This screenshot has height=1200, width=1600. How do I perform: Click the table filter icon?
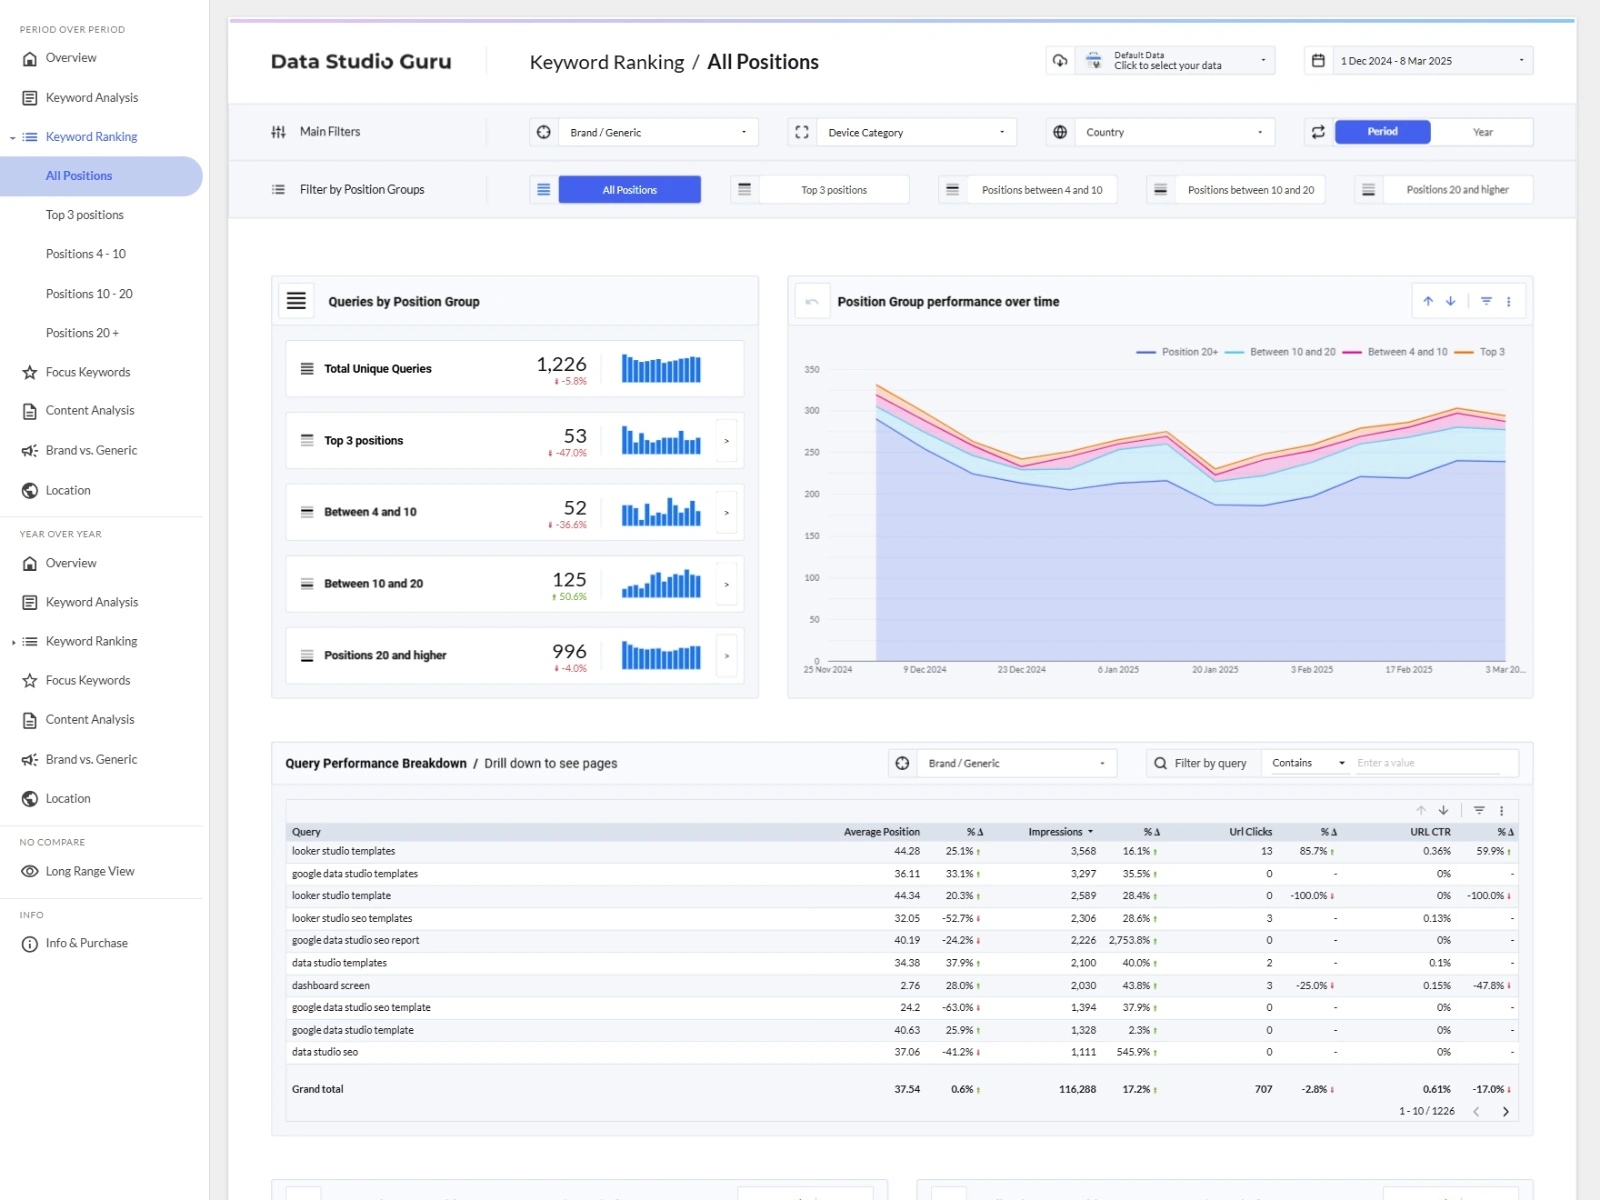tap(1479, 811)
